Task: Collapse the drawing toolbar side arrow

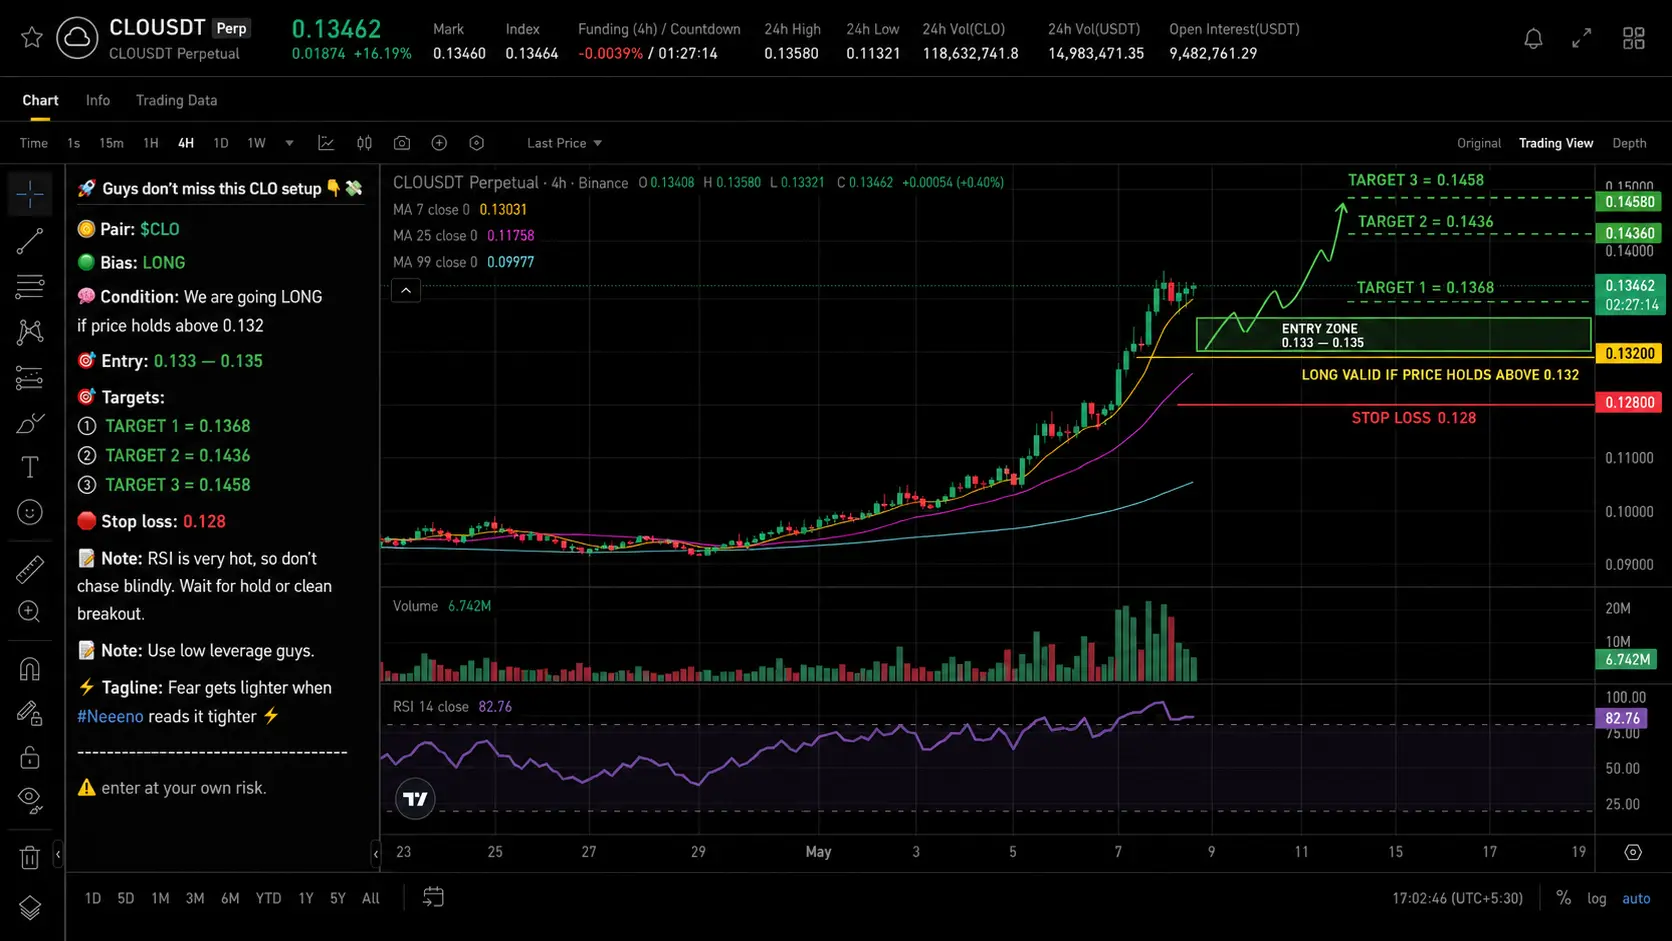Action: point(58,854)
